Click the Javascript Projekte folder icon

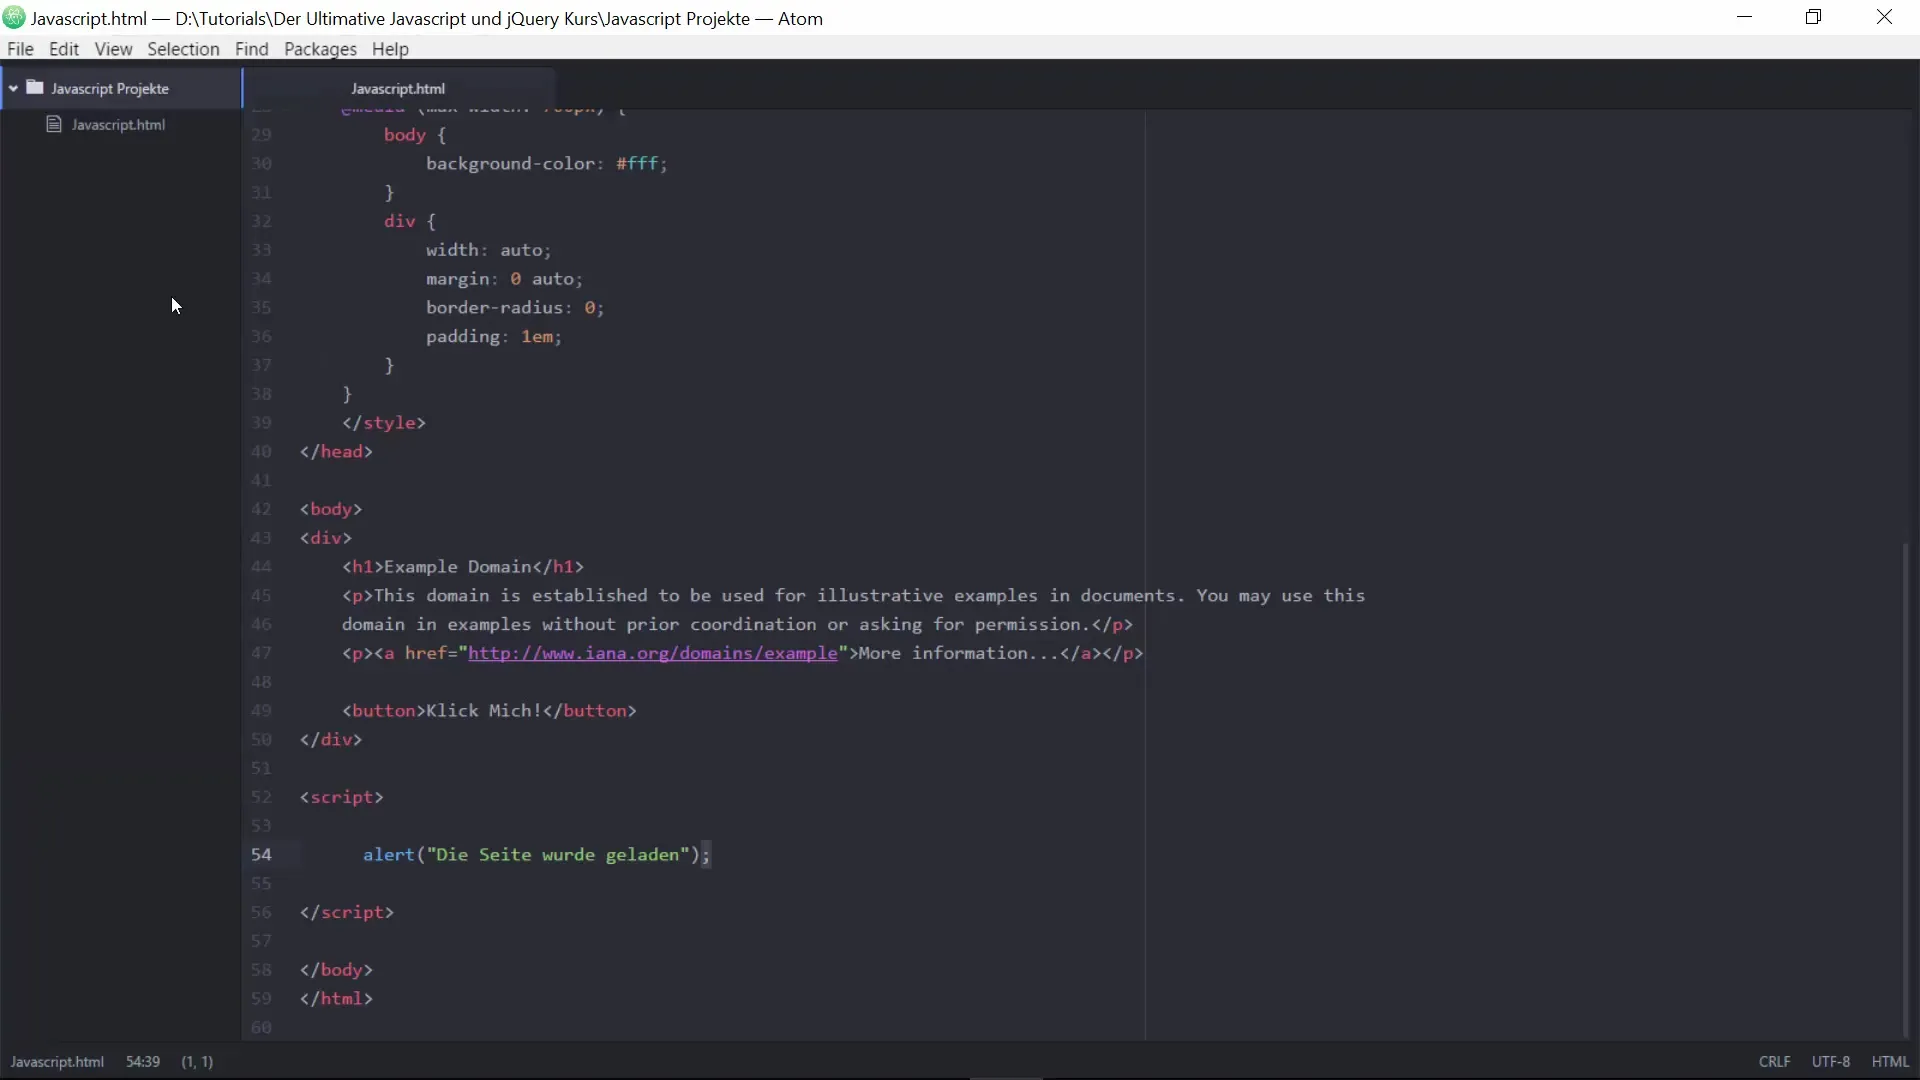[35, 88]
